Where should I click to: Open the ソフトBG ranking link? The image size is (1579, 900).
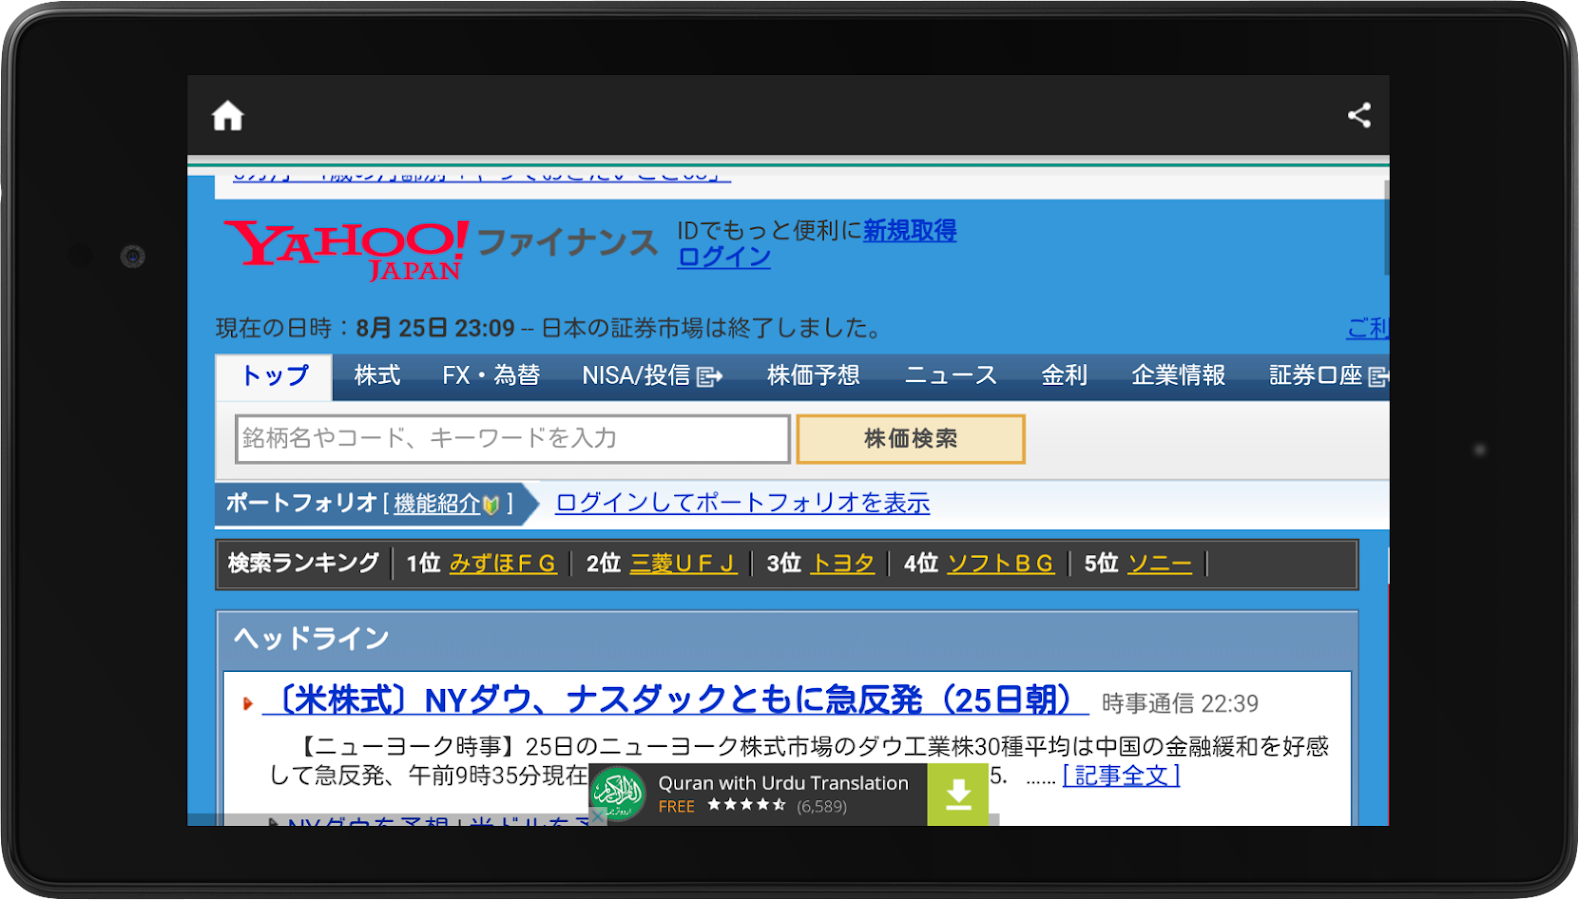(1001, 564)
